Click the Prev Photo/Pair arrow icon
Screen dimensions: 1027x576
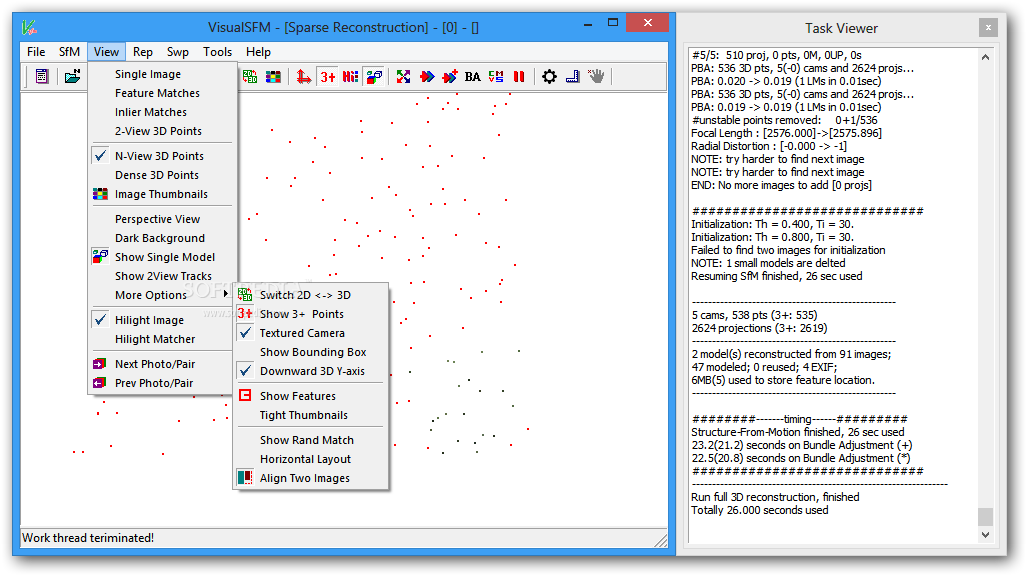pyautogui.click(x=100, y=383)
